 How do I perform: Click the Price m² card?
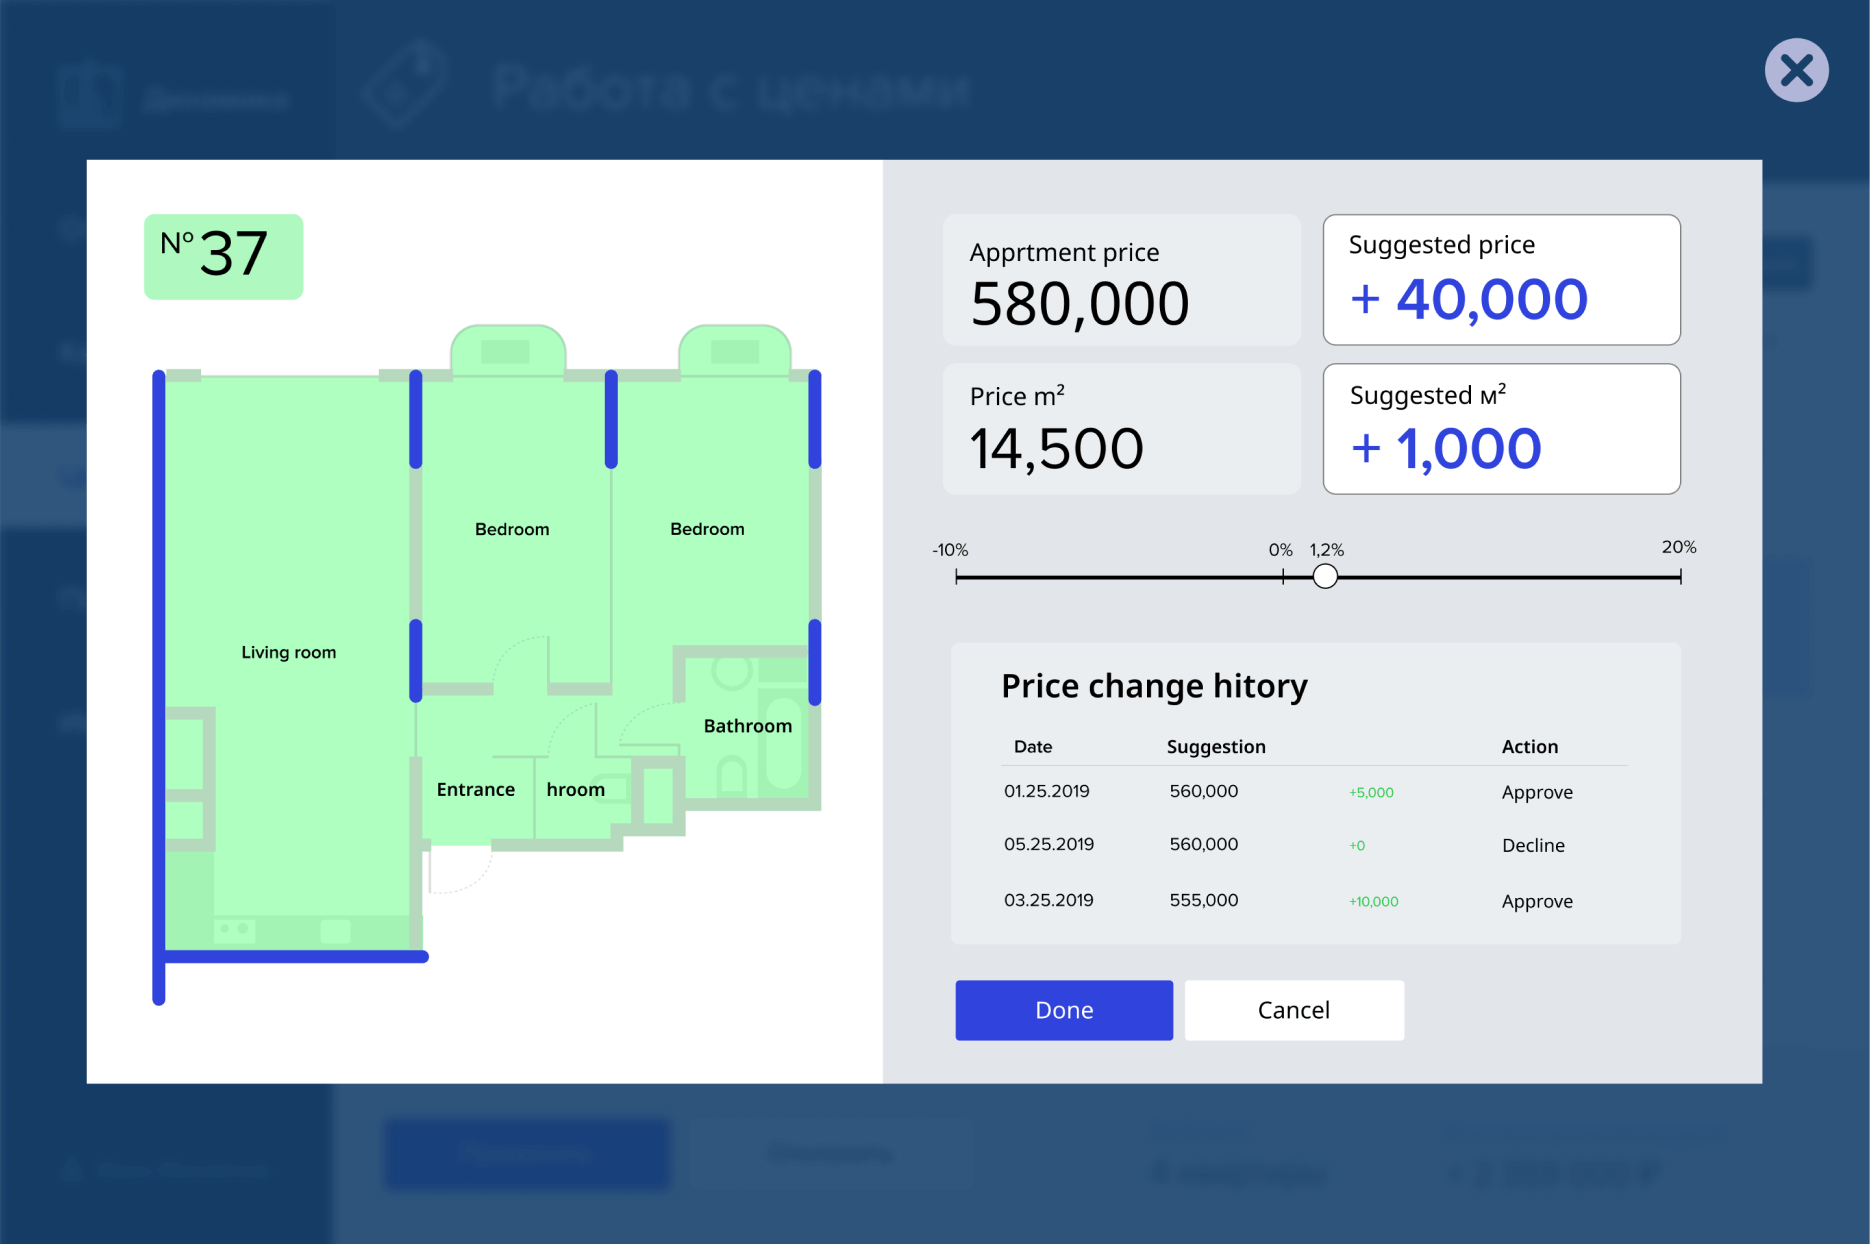point(1121,429)
